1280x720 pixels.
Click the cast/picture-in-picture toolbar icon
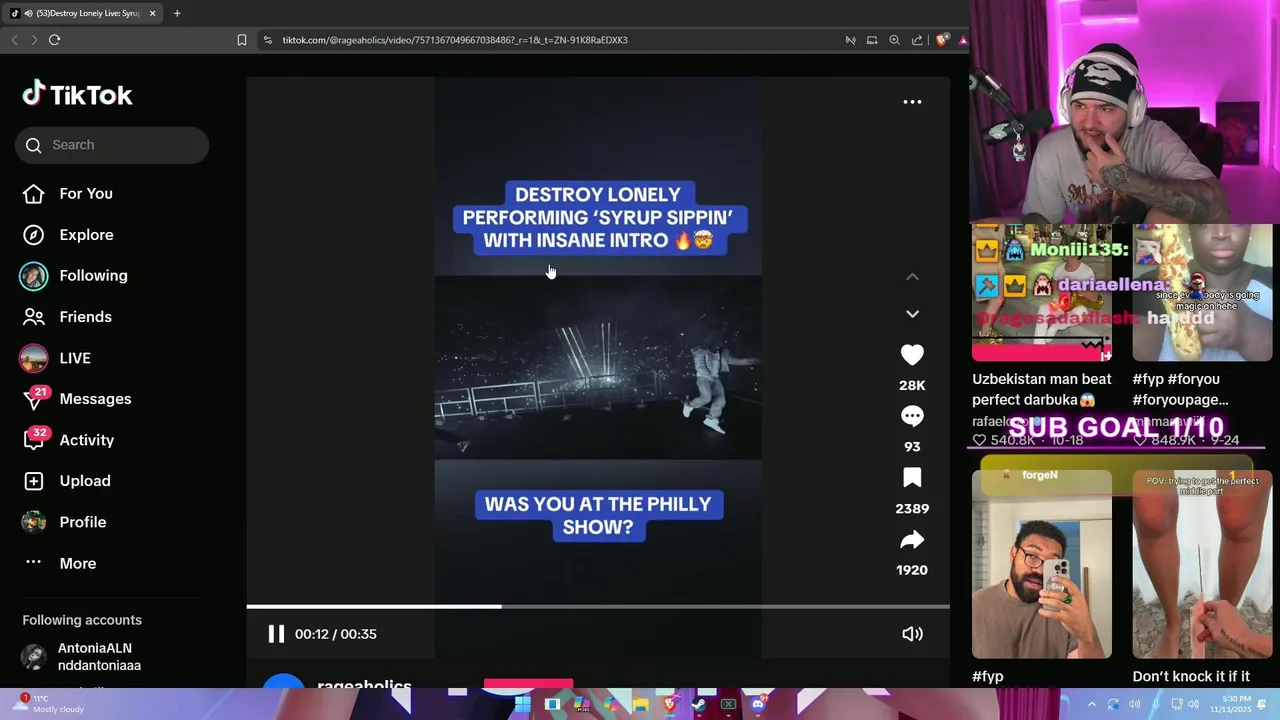pyautogui.click(x=872, y=40)
